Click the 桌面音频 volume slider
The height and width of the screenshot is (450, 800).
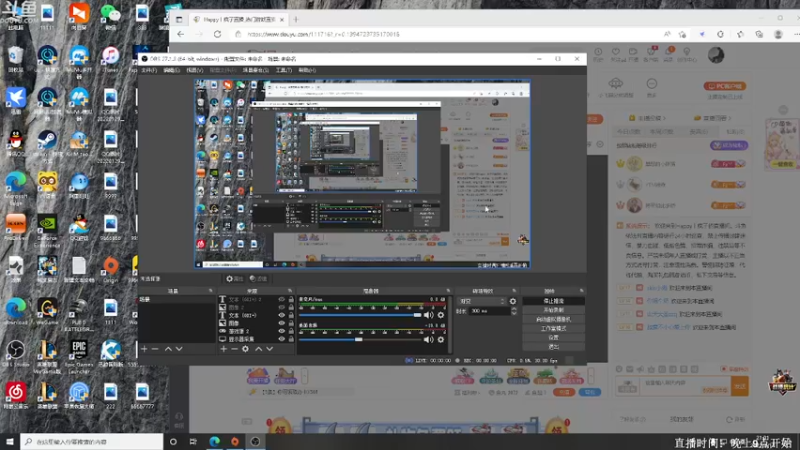360,339
